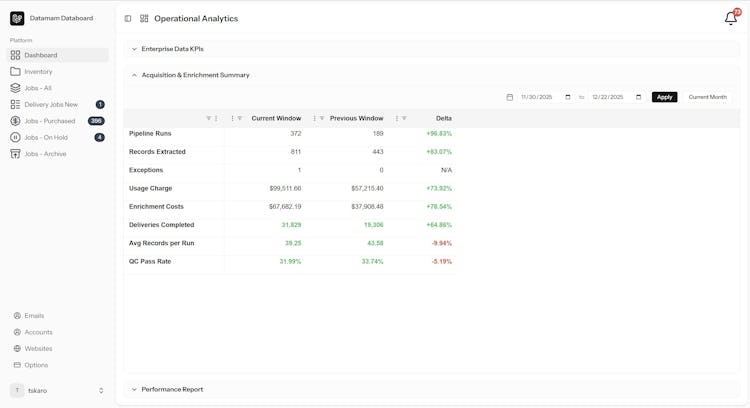Click the Delta column filter icon

pos(404,118)
